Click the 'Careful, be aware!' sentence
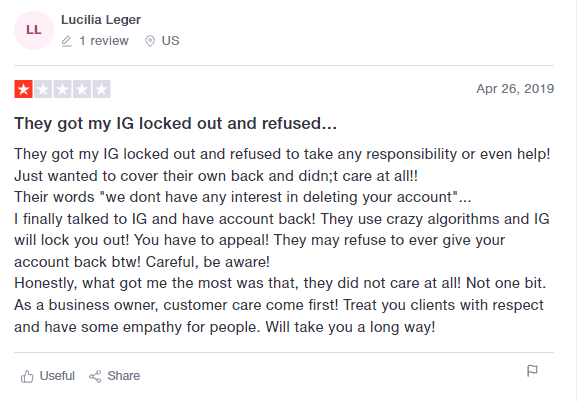This screenshot has width=577, height=402. 208,262
